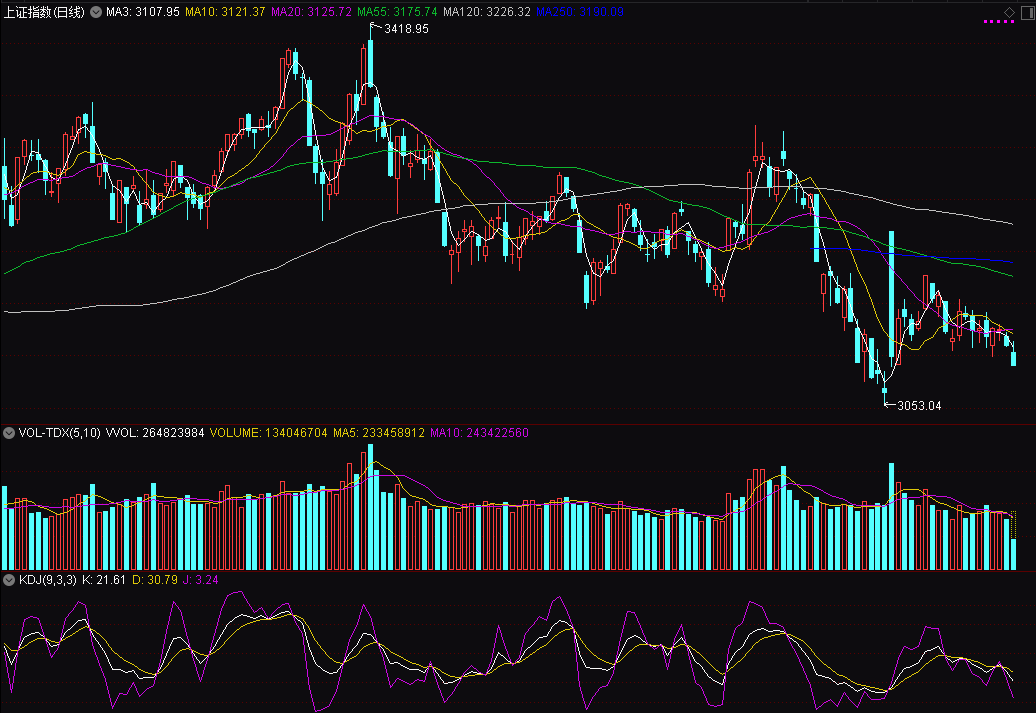The height and width of the screenshot is (713, 1036).
Task: Click the diamond icon at top right
Action: (x=1009, y=11)
